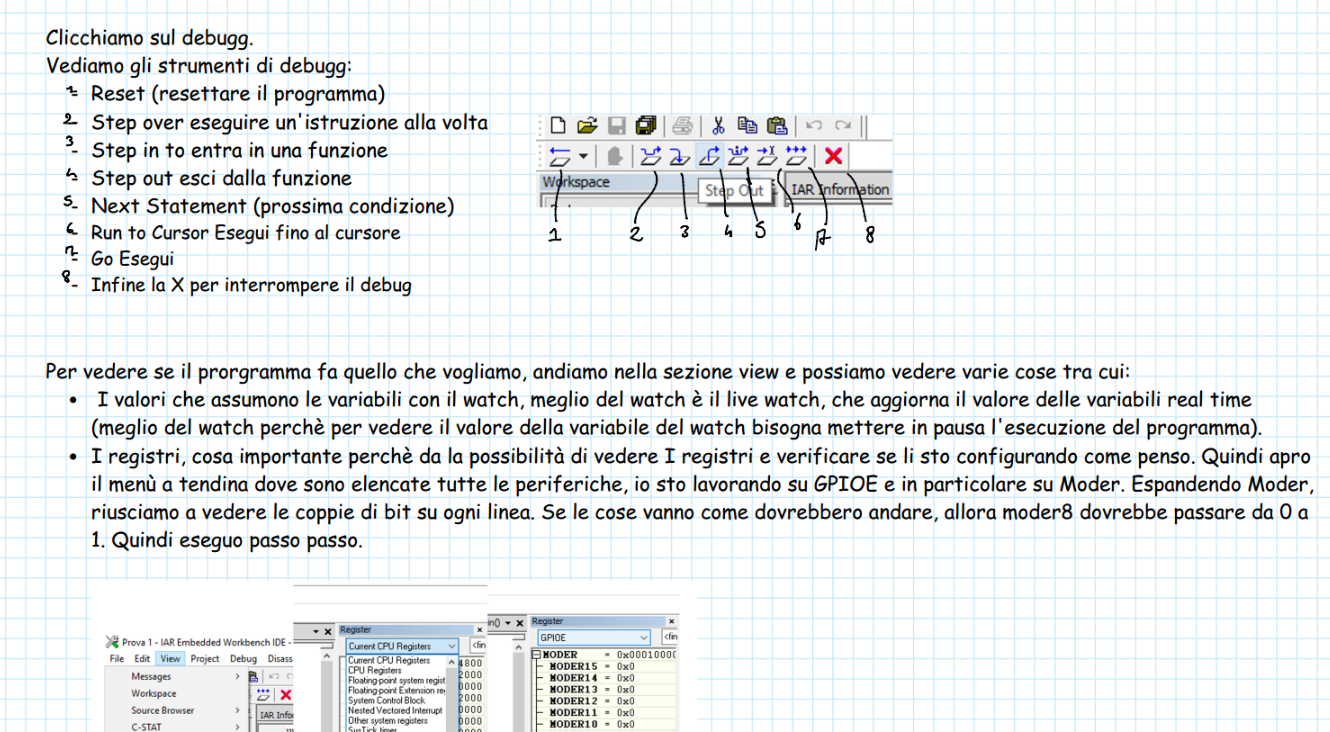Open the Debug menu
Viewport: 1330px width, 732px height.
pos(243,659)
